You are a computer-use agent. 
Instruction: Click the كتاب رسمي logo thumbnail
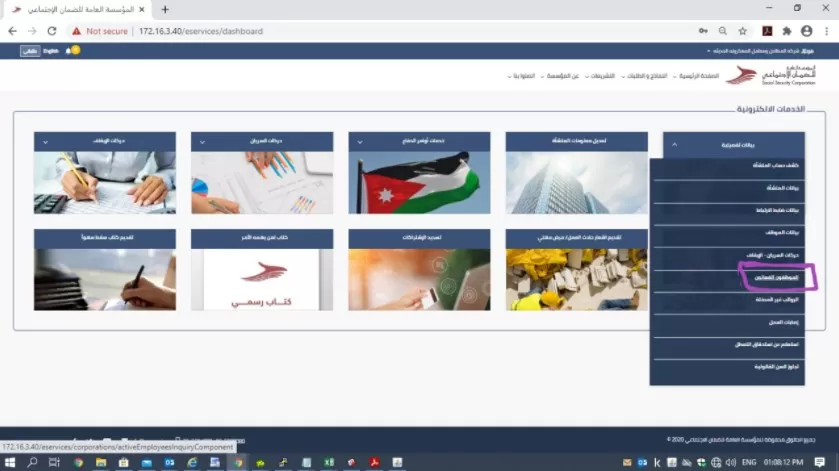pyautogui.click(x=262, y=279)
